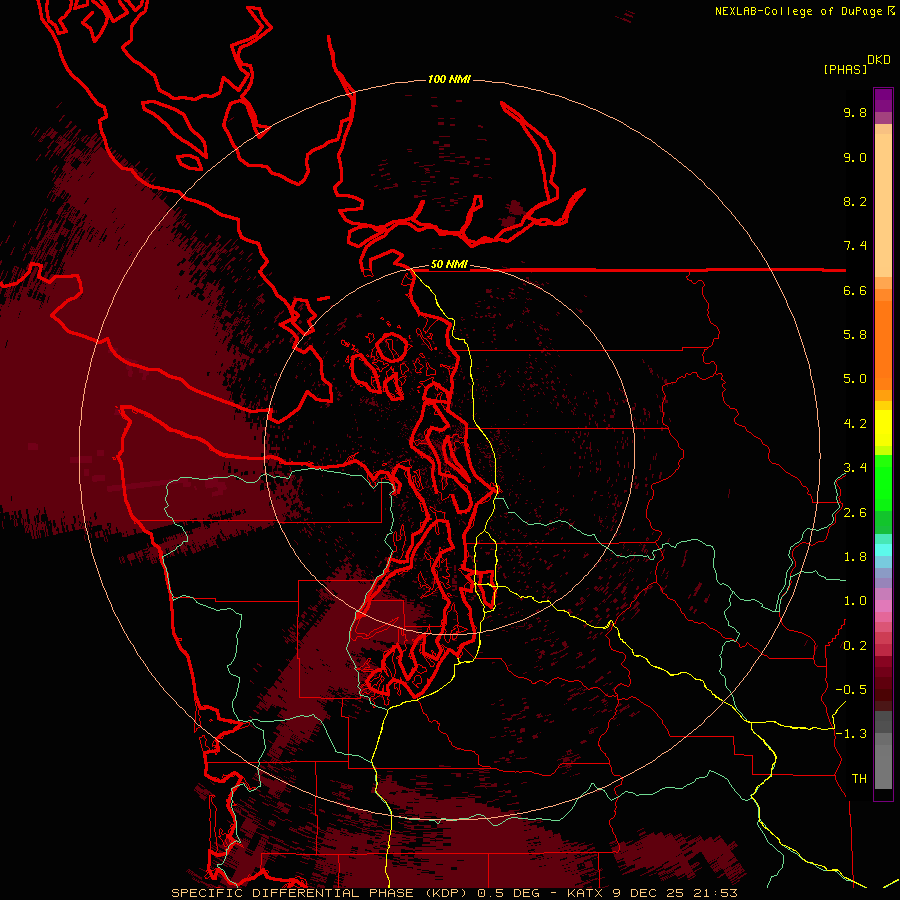Image resolution: width=900 pixels, height=900 pixels.
Task: Pick the pink band beside 1.0
Action: coord(883,606)
